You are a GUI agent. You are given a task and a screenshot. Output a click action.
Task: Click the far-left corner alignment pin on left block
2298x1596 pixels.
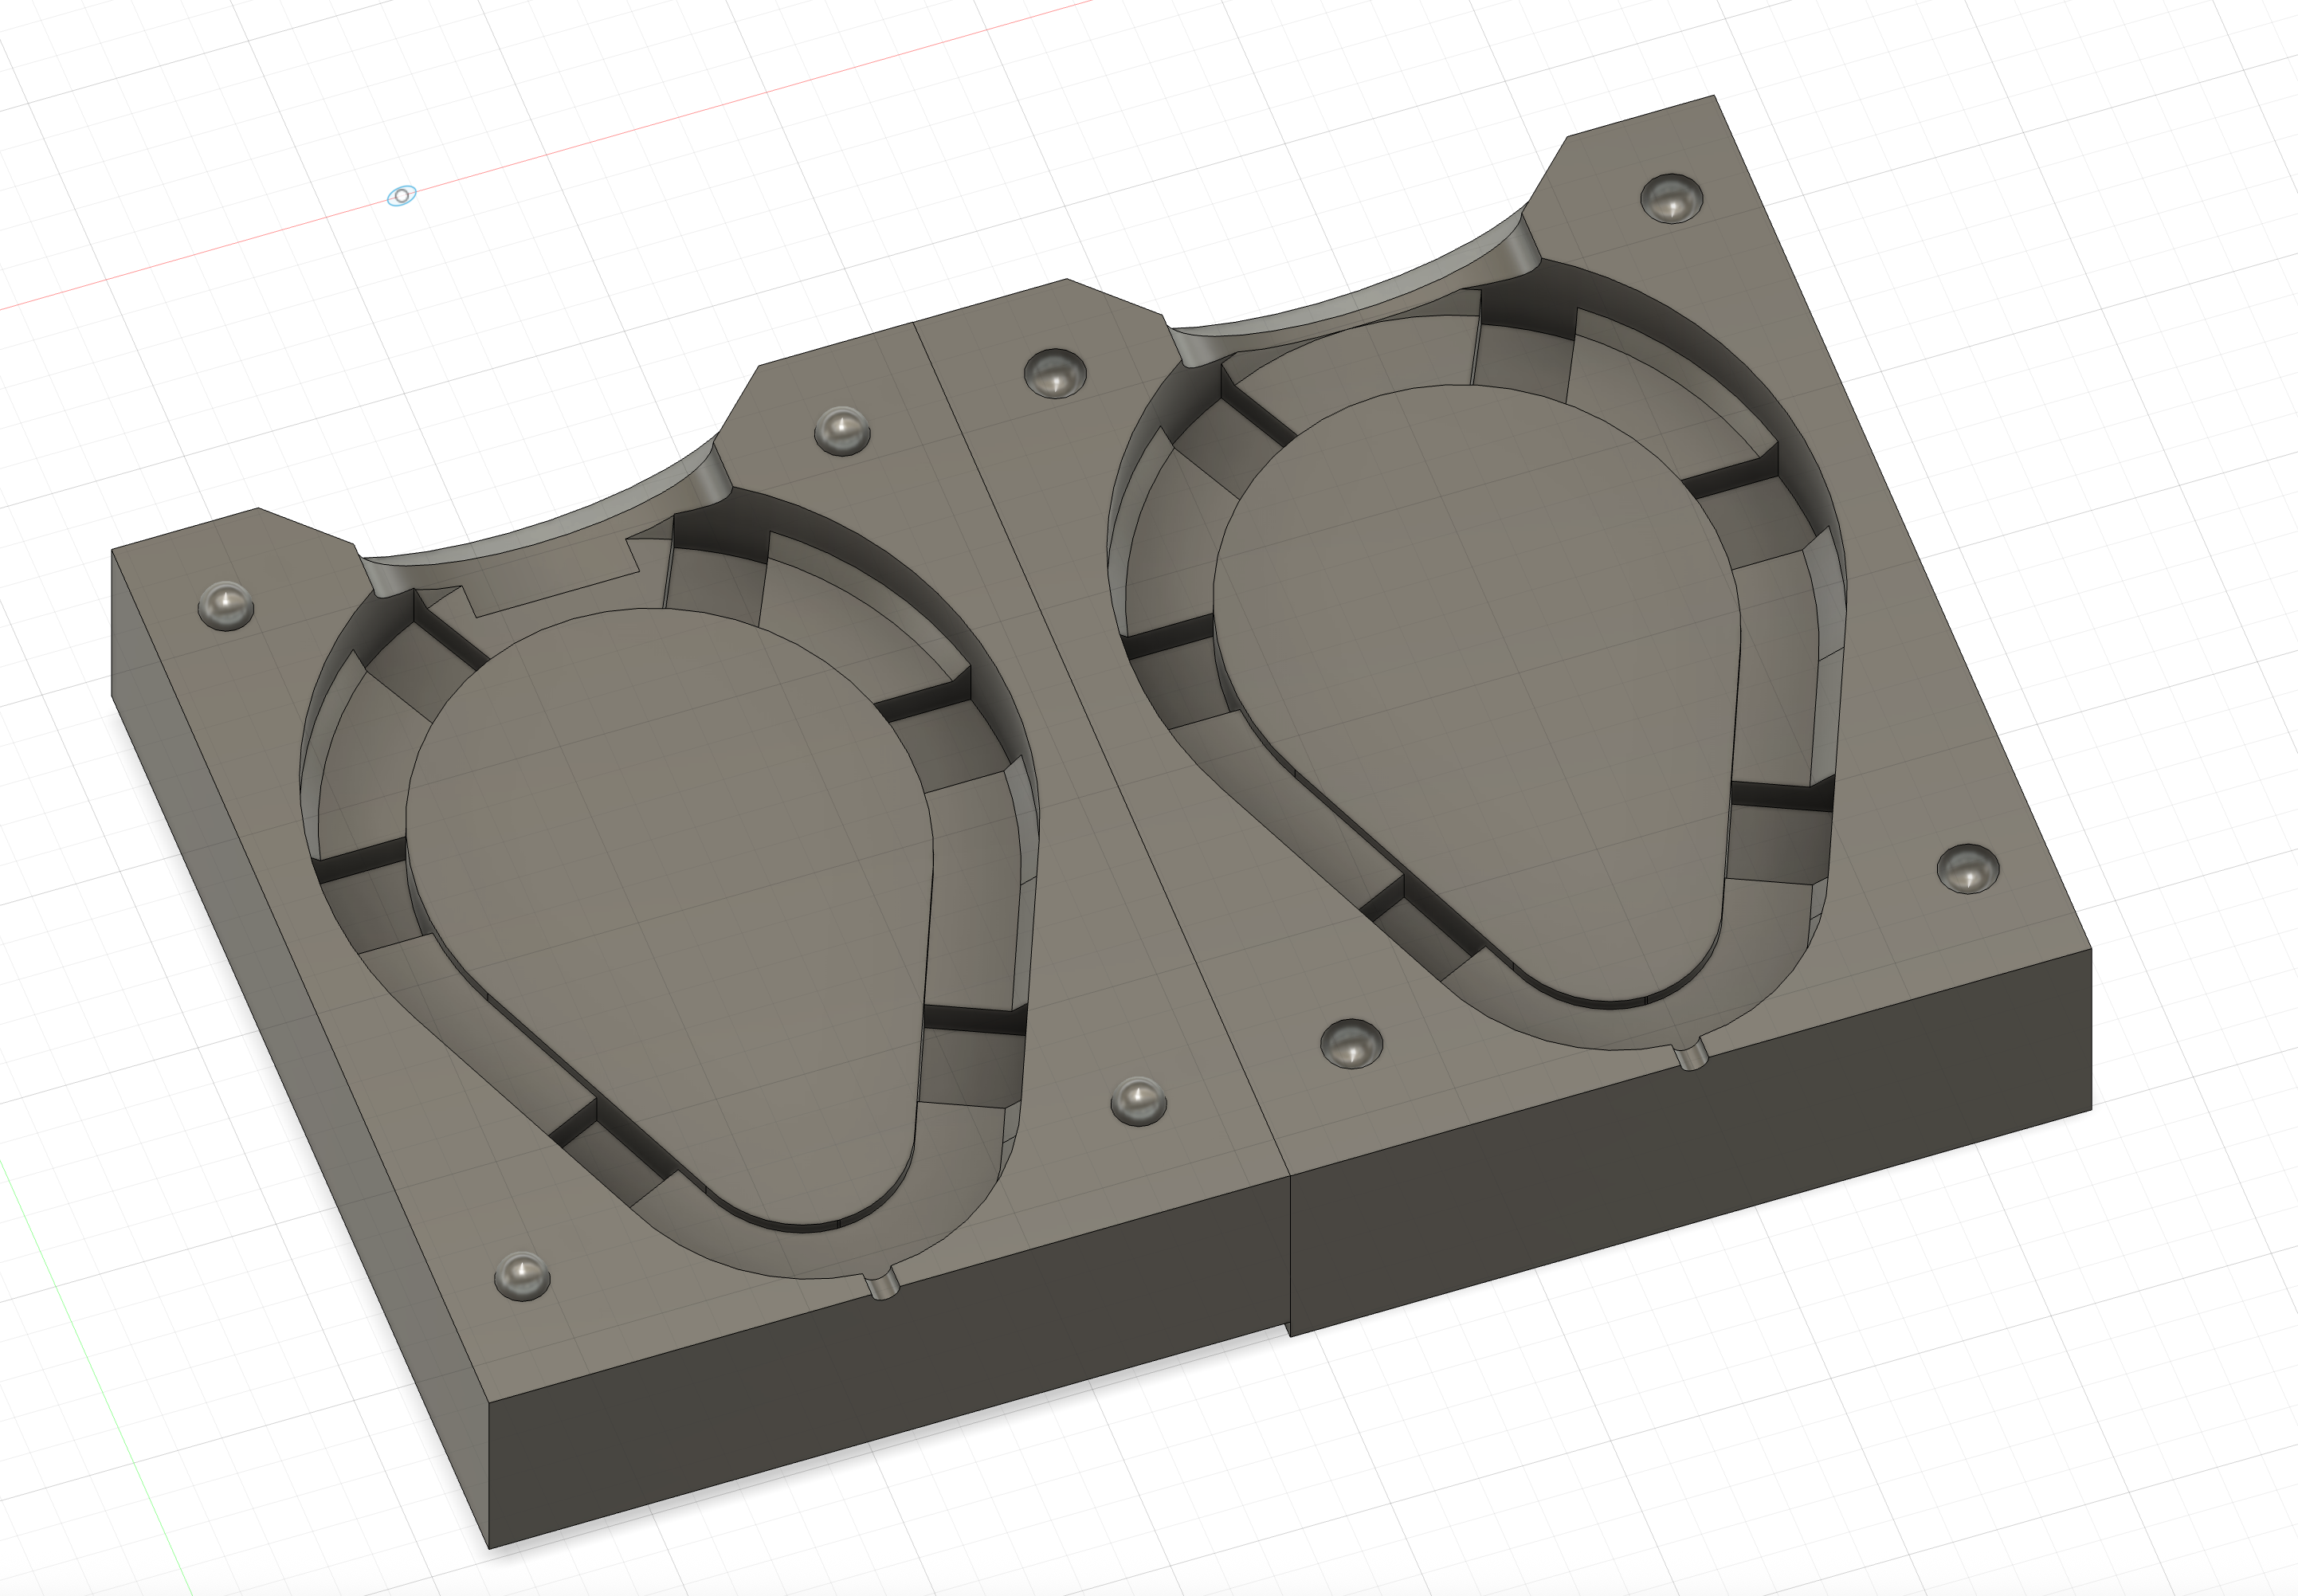pyautogui.click(x=226, y=605)
